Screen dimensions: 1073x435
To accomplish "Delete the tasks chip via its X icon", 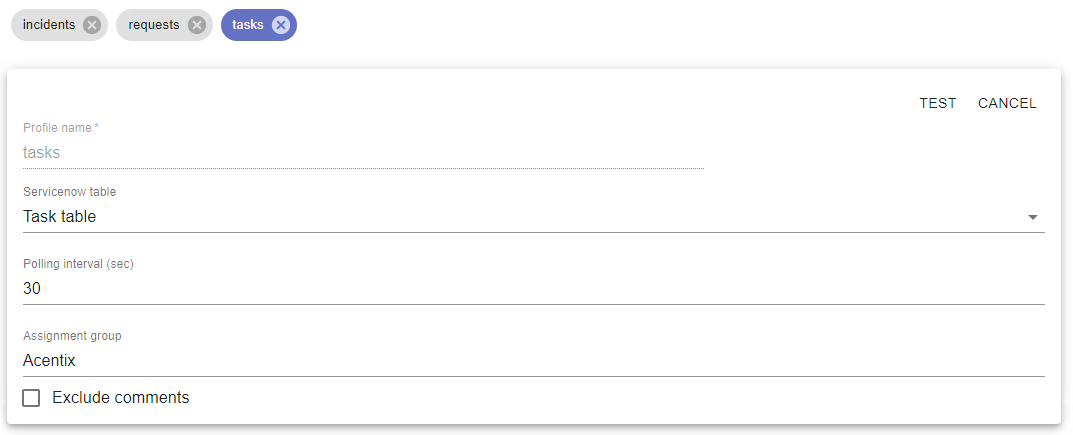I will (281, 25).
